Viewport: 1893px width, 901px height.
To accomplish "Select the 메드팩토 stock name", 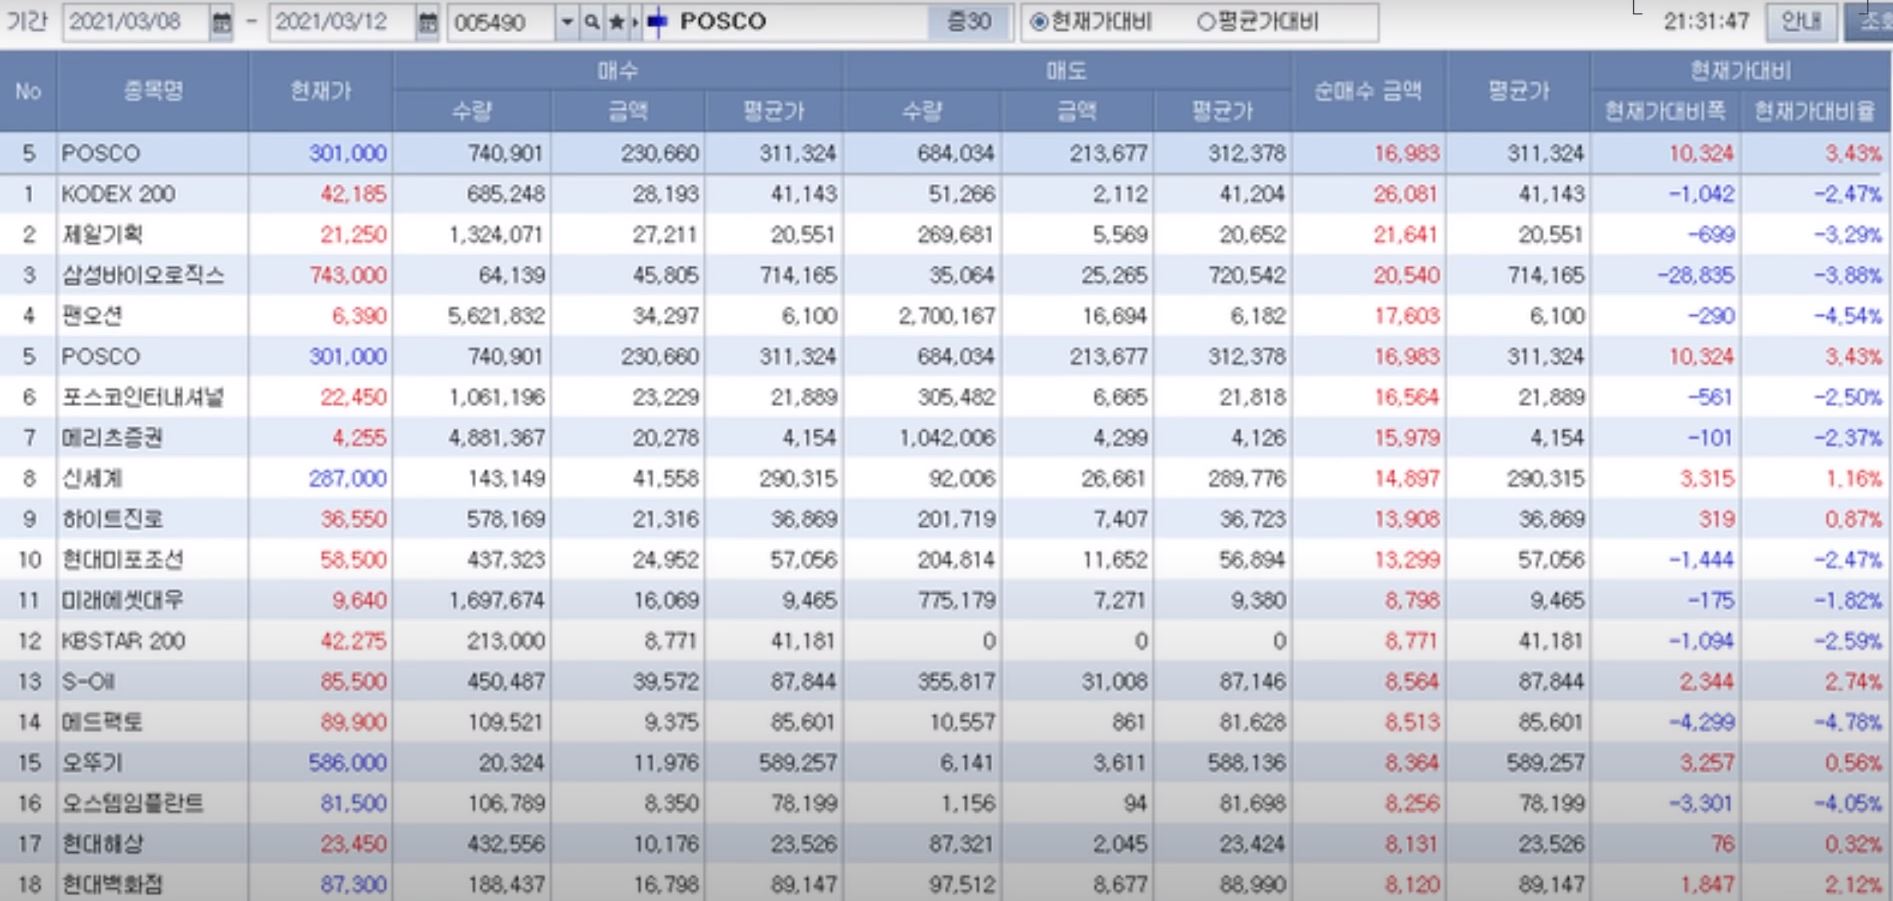I will (102, 722).
